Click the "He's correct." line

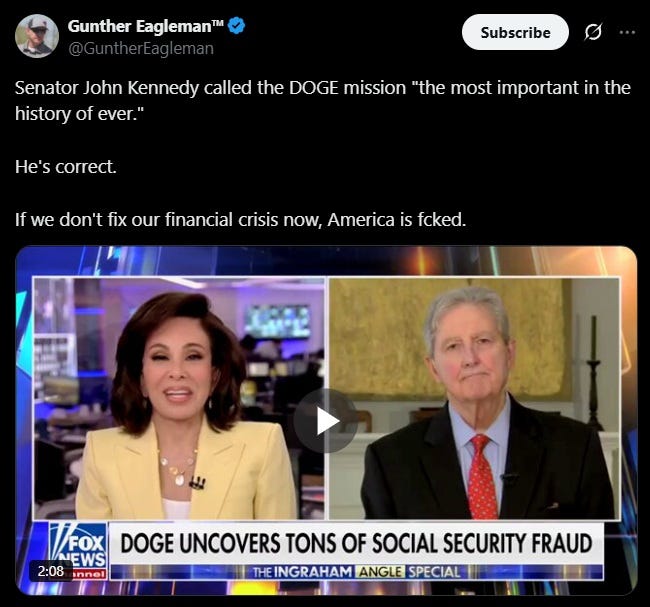[x=66, y=167]
